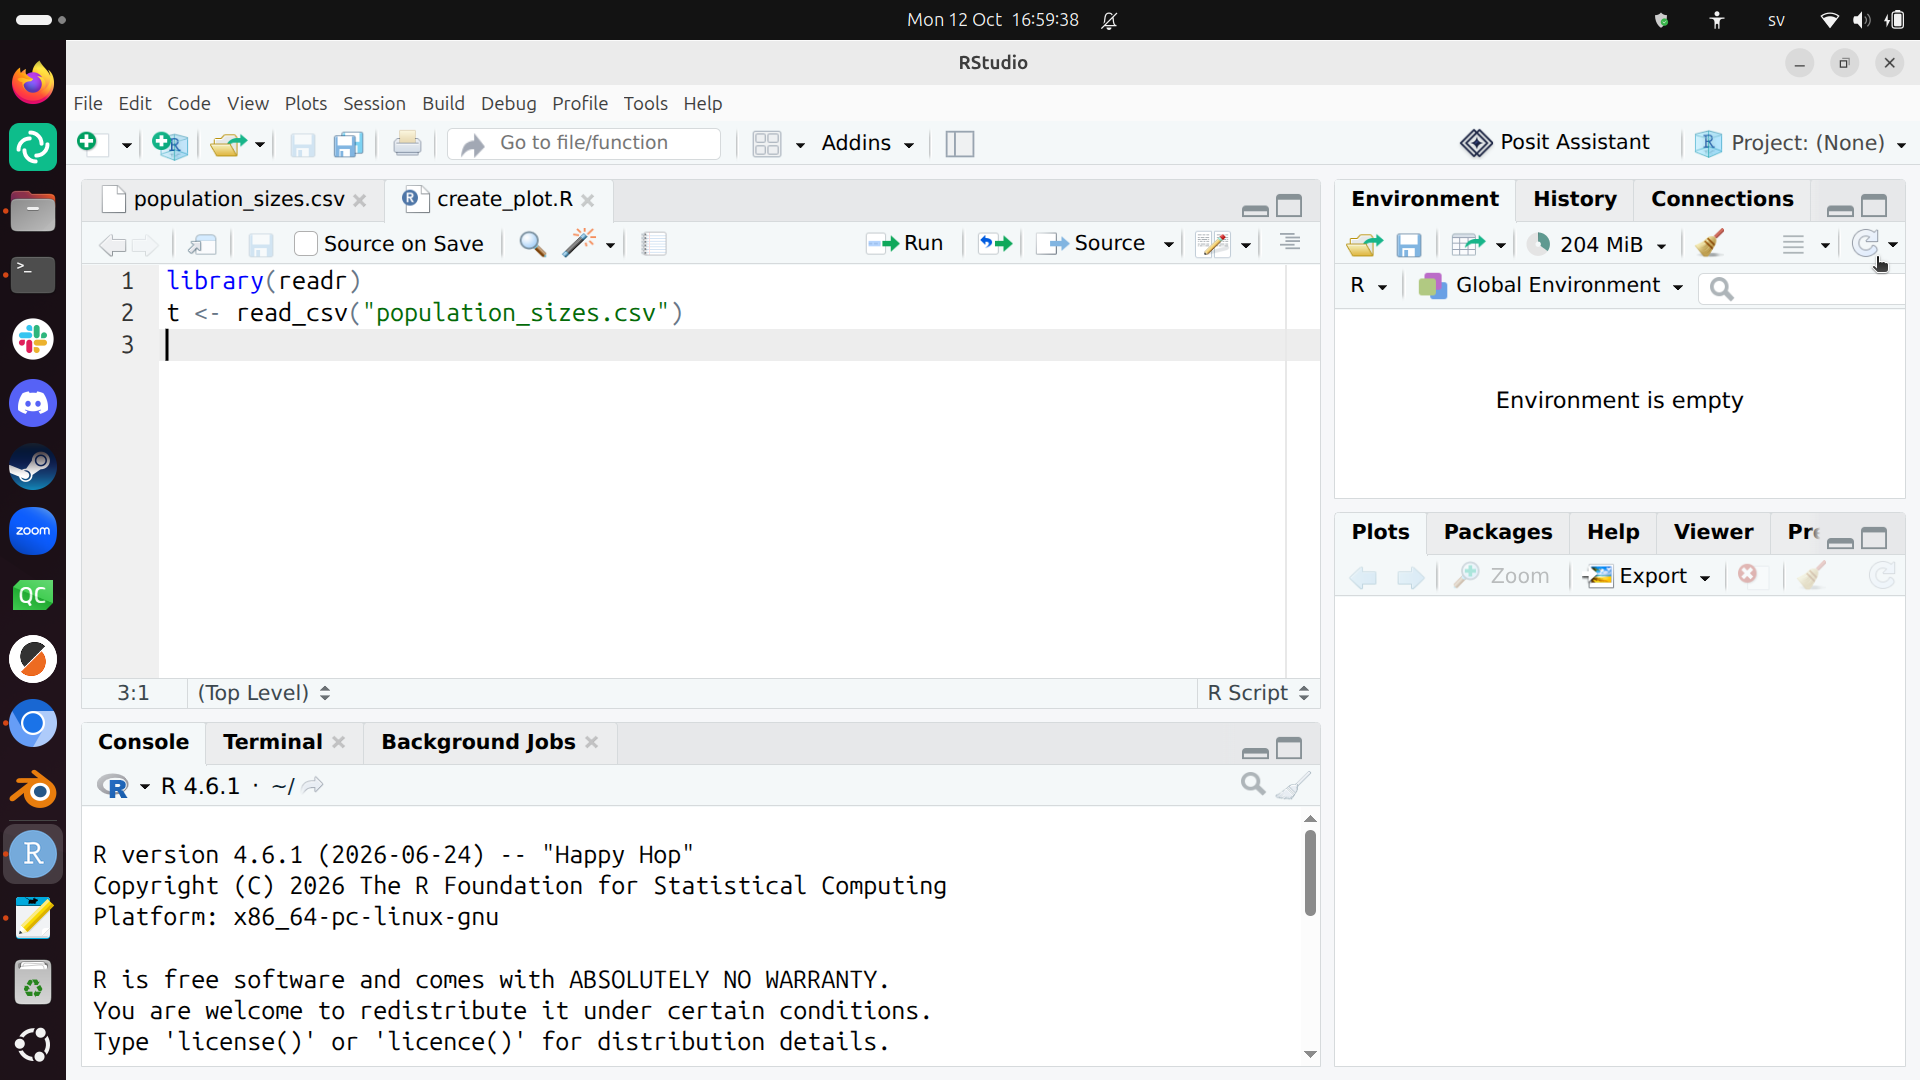Click Save All documents icon
Viewport: 1920px width, 1080px height.
pos(348,144)
